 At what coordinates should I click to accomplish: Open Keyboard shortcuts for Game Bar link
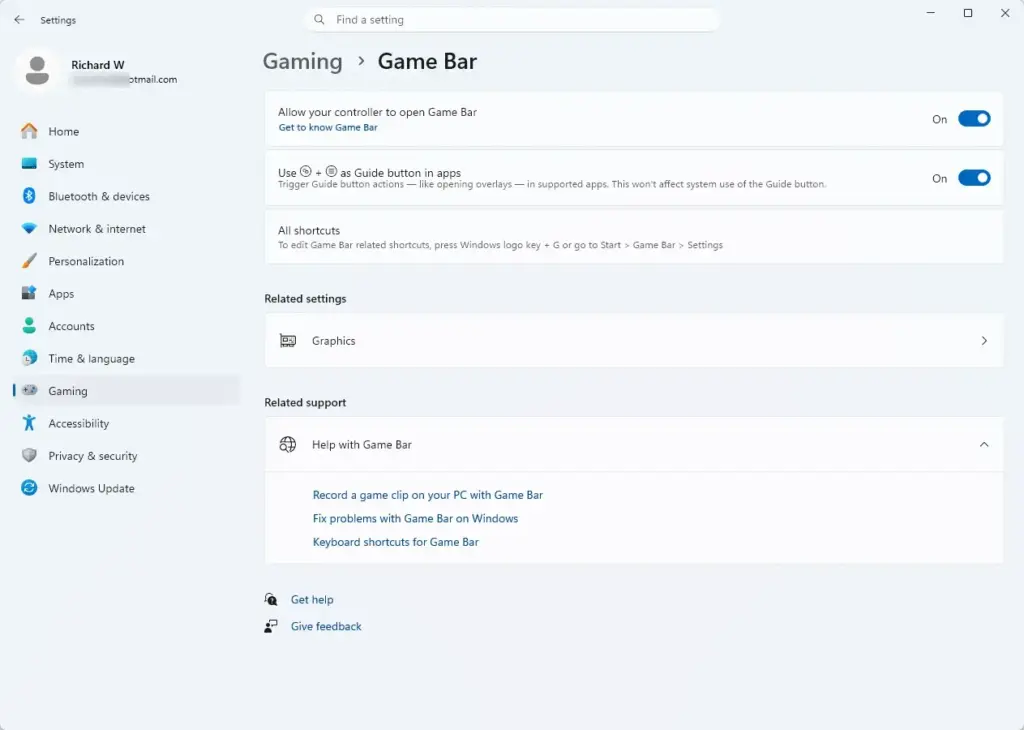[396, 542]
